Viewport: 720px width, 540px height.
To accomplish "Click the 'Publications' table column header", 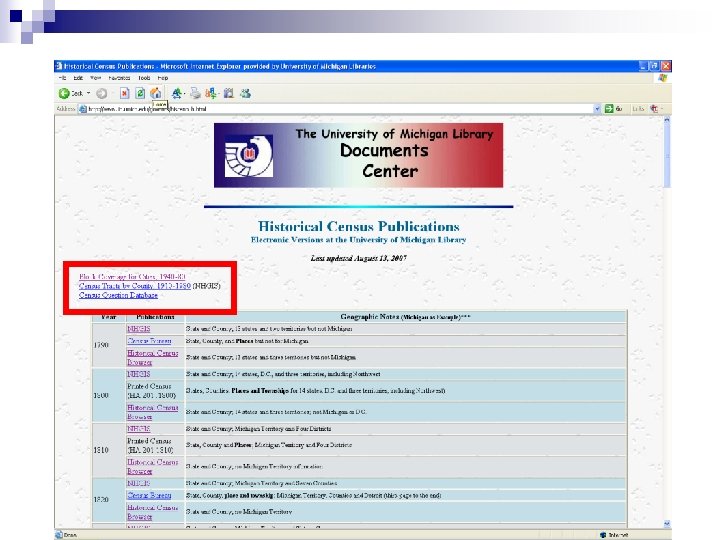I will [155, 317].
